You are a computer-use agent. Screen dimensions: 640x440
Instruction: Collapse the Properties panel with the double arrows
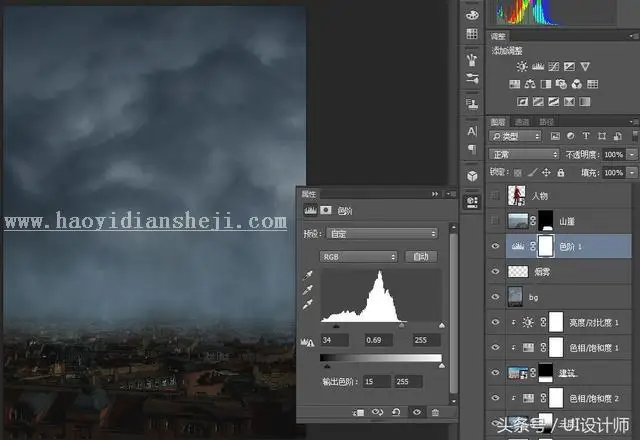pyautogui.click(x=435, y=194)
